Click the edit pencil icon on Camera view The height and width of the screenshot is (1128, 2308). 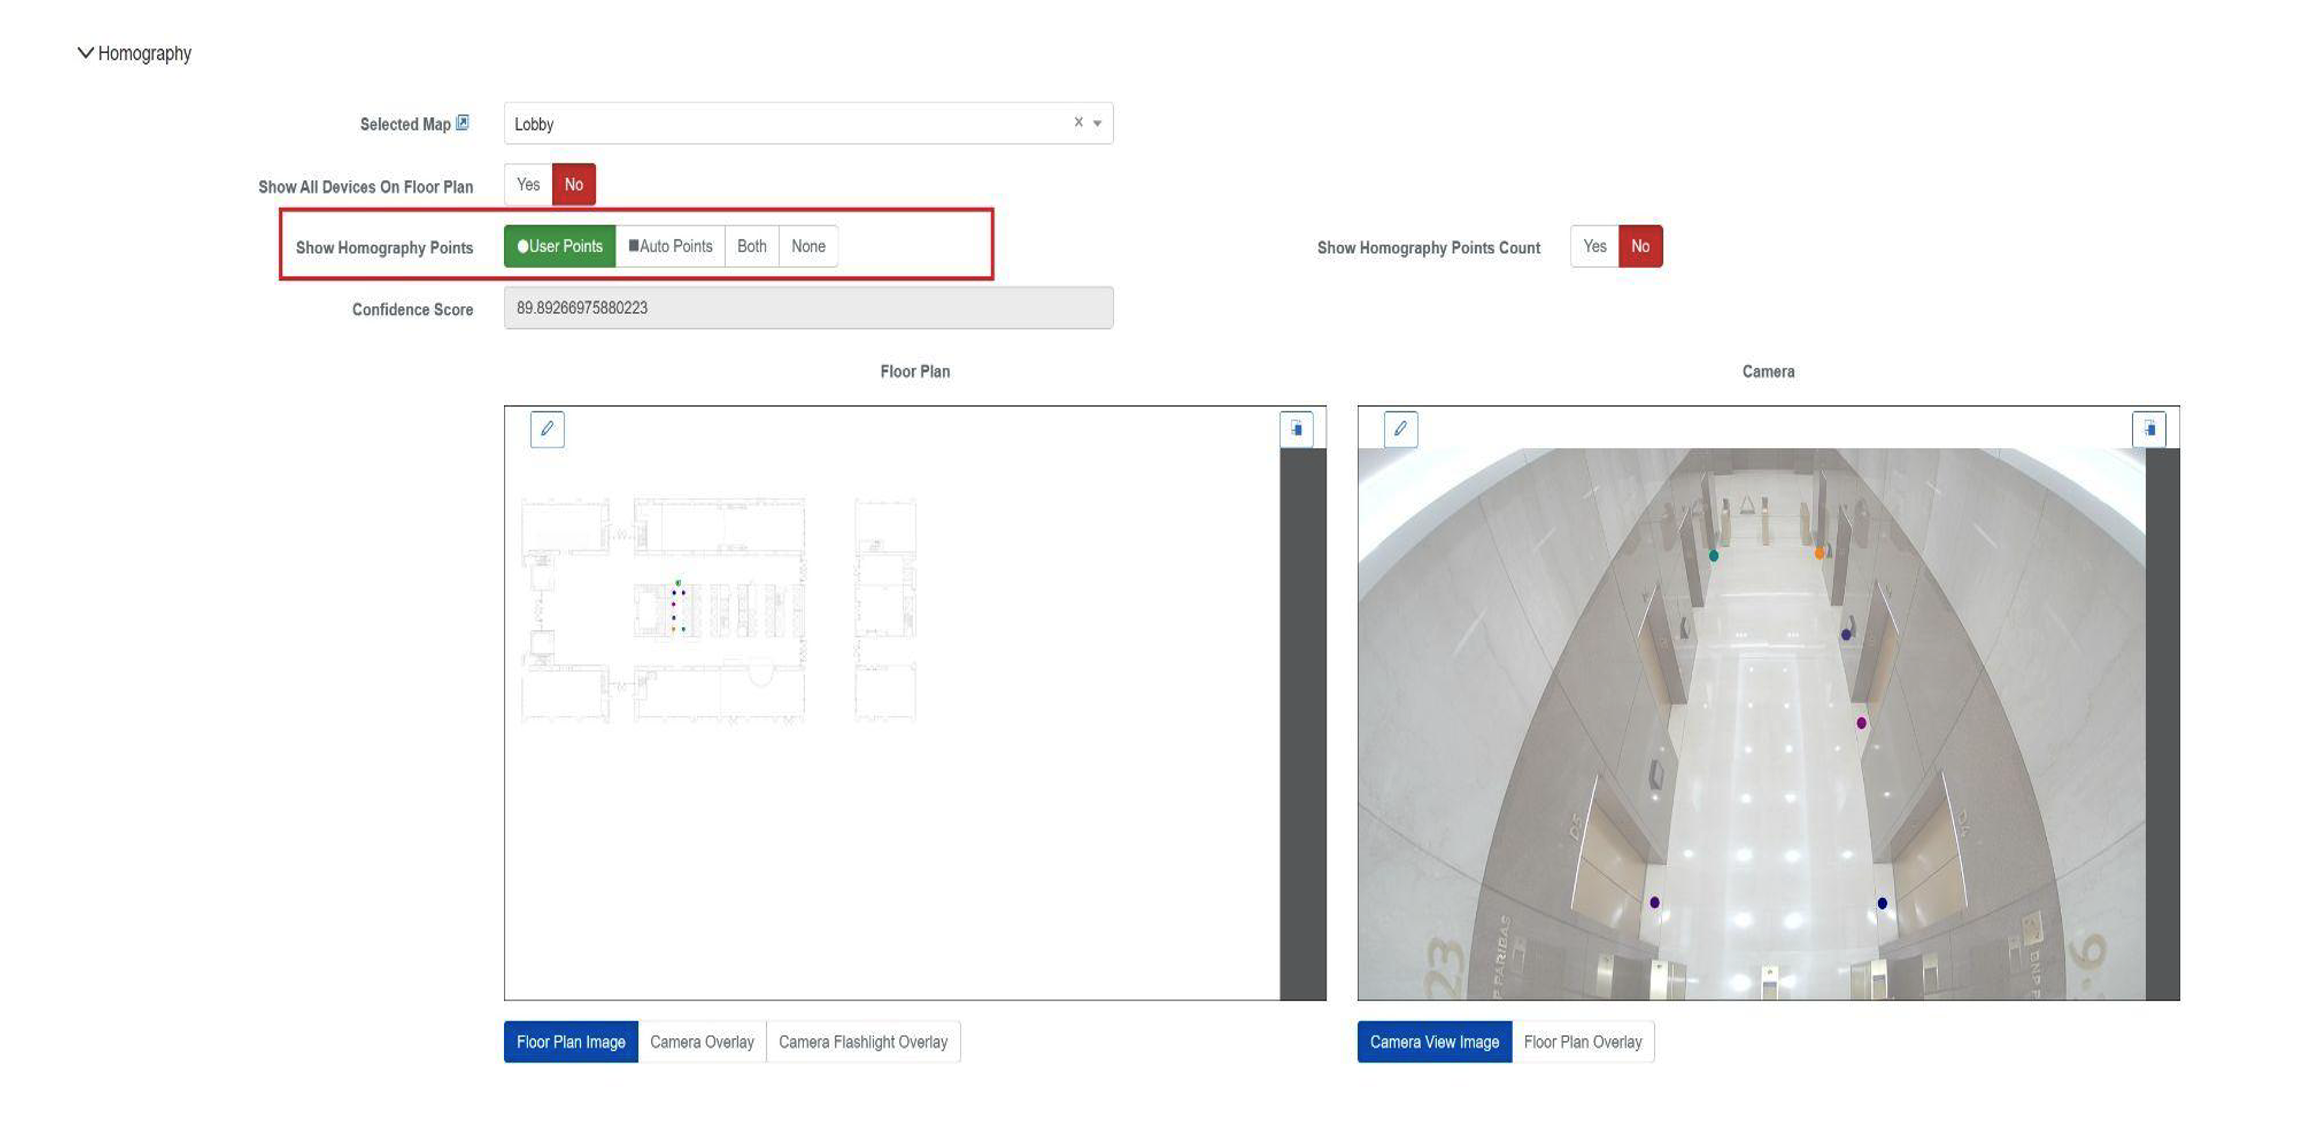point(1400,429)
